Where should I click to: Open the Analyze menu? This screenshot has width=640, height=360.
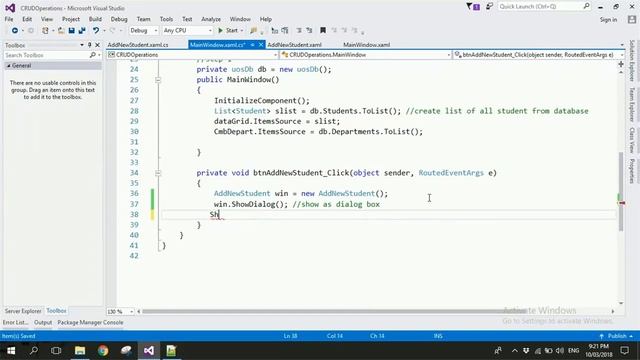pos(211,19)
